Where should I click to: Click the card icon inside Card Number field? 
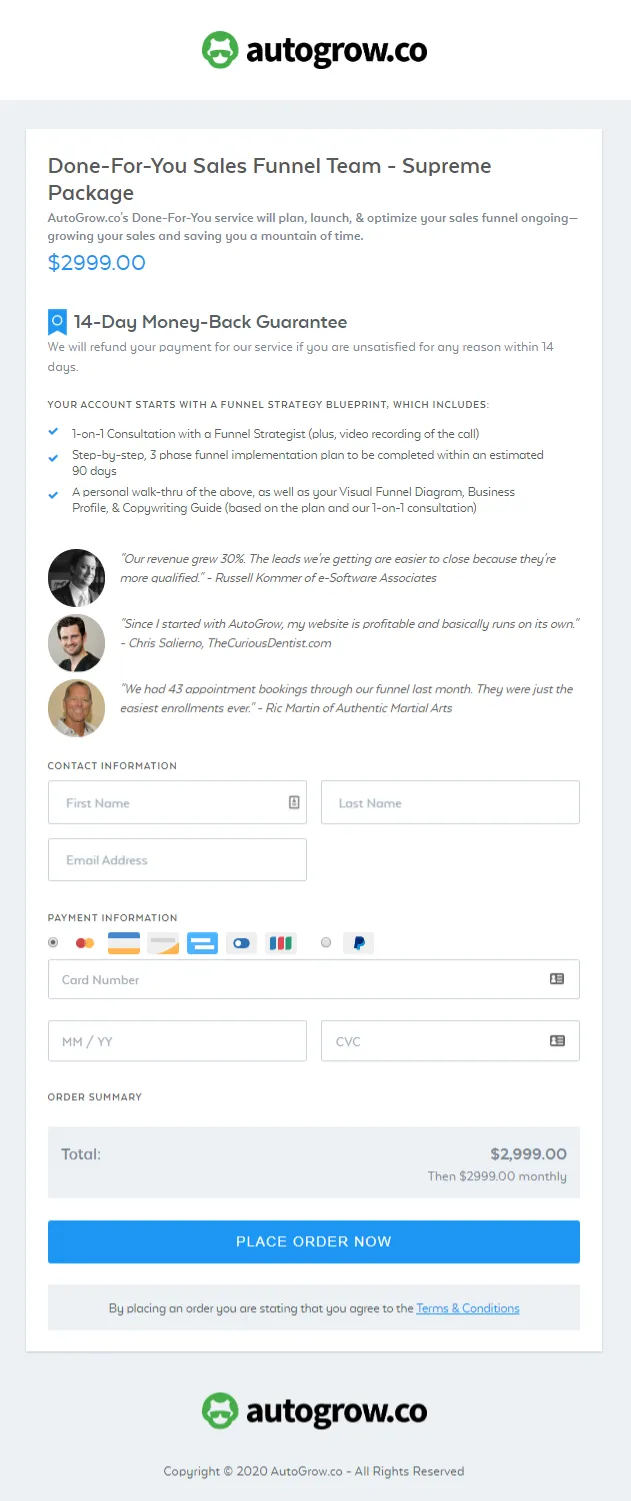coord(557,979)
